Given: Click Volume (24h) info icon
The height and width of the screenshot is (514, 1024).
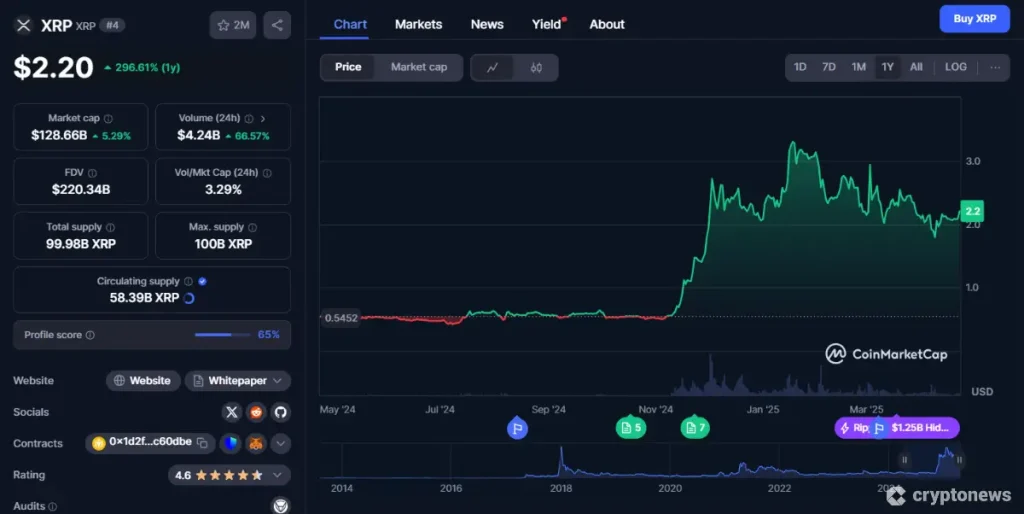Looking at the screenshot, I should pos(249,119).
